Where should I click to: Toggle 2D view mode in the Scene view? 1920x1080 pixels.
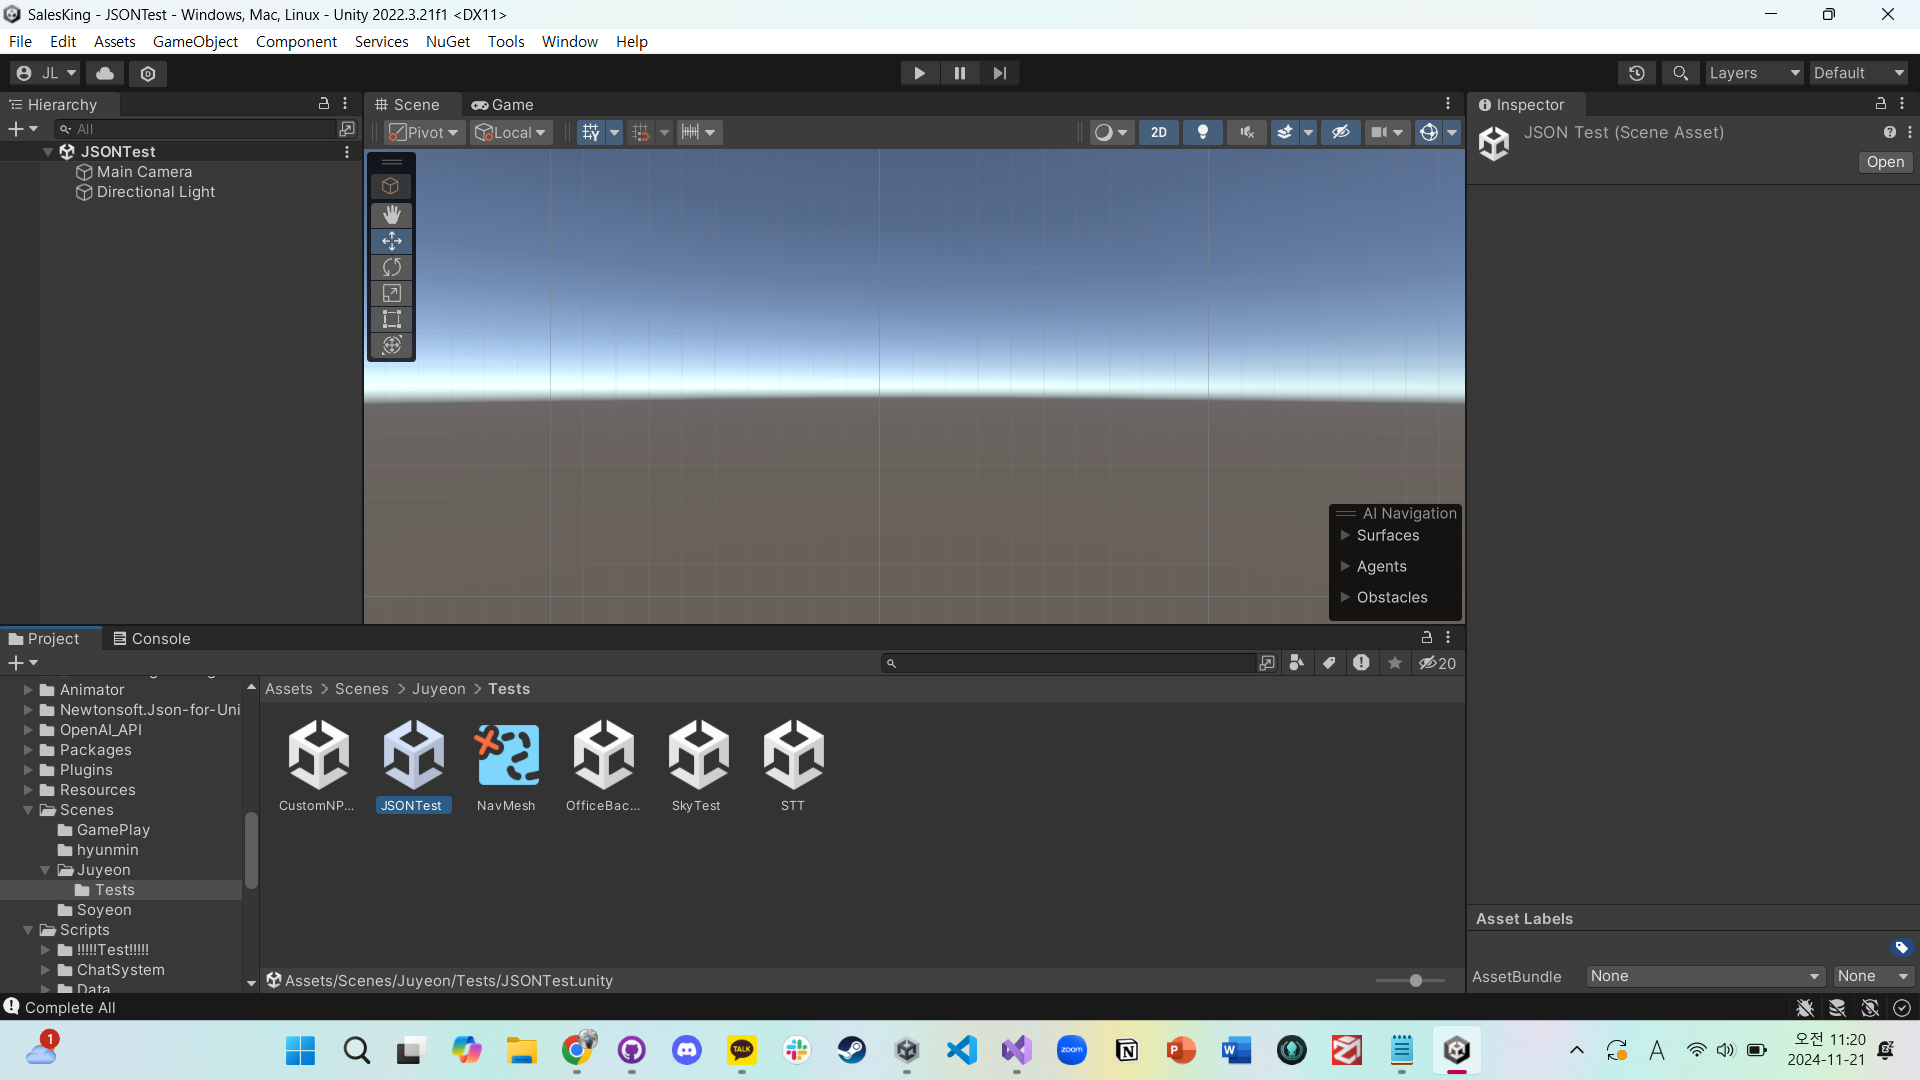pos(1159,132)
